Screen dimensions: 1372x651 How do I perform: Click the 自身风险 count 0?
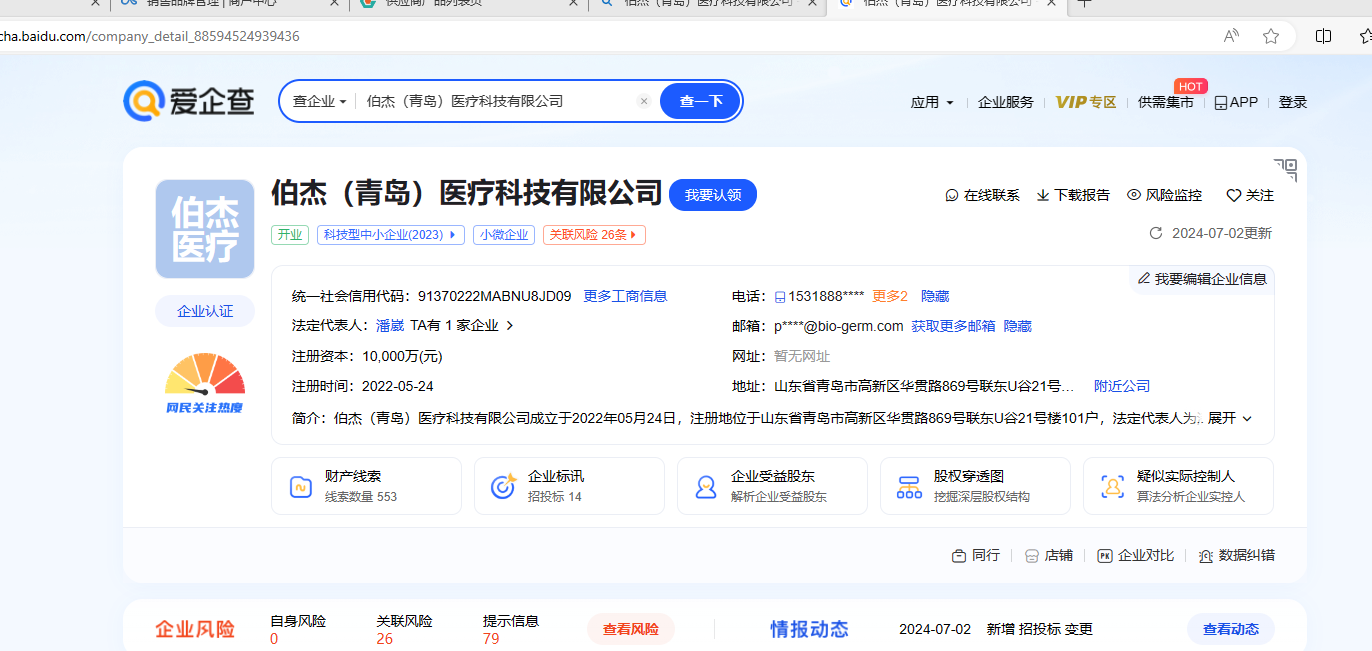pos(274,639)
